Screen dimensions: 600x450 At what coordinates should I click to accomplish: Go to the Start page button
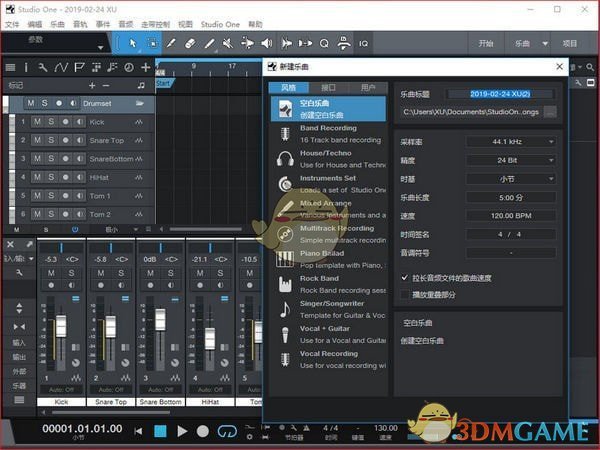(x=486, y=44)
